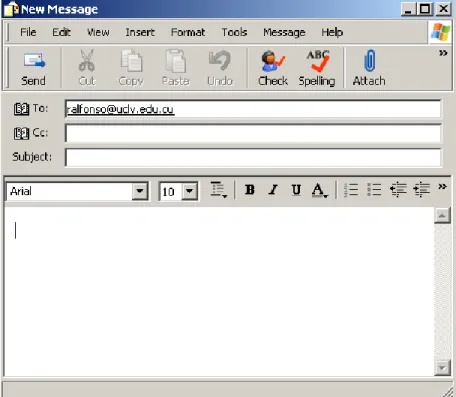Open the File menu
The height and width of the screenshot is (397, 456).
[28, 32]
